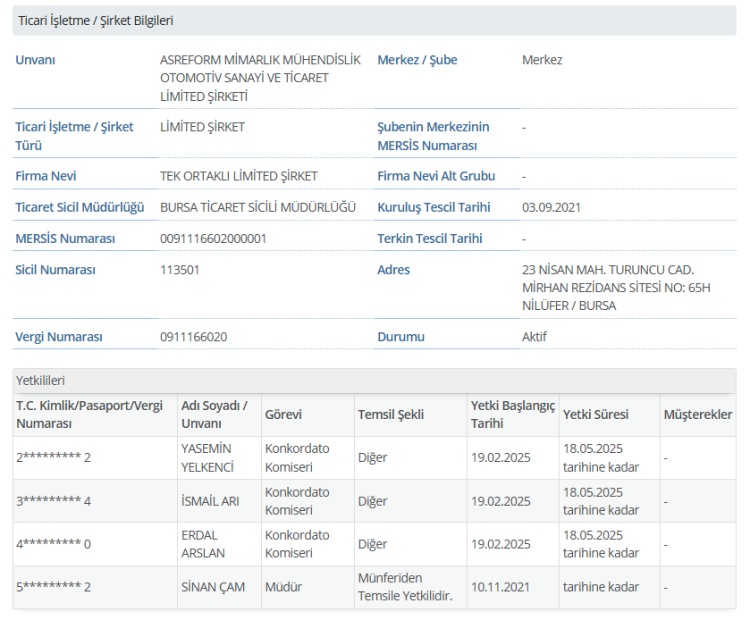This screenshot has width=750, height=620.
Task: Click the MERSİS number 0091116602000001
Action: click(x=213, y=239)
